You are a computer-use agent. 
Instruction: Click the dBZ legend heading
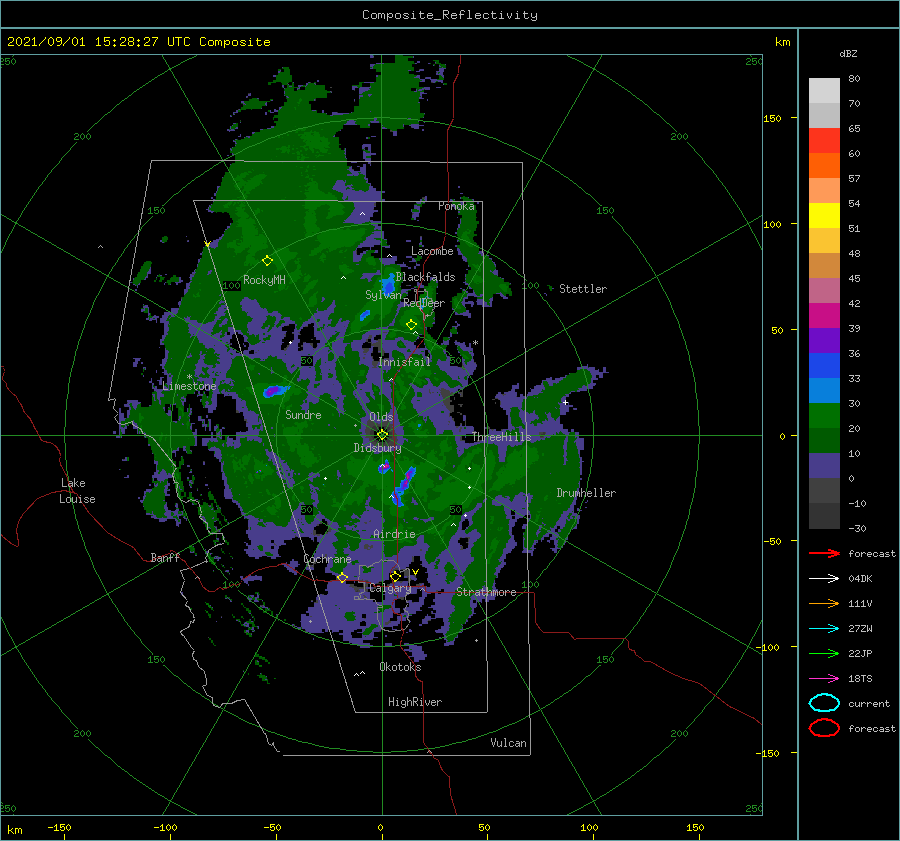coord(848,53)
